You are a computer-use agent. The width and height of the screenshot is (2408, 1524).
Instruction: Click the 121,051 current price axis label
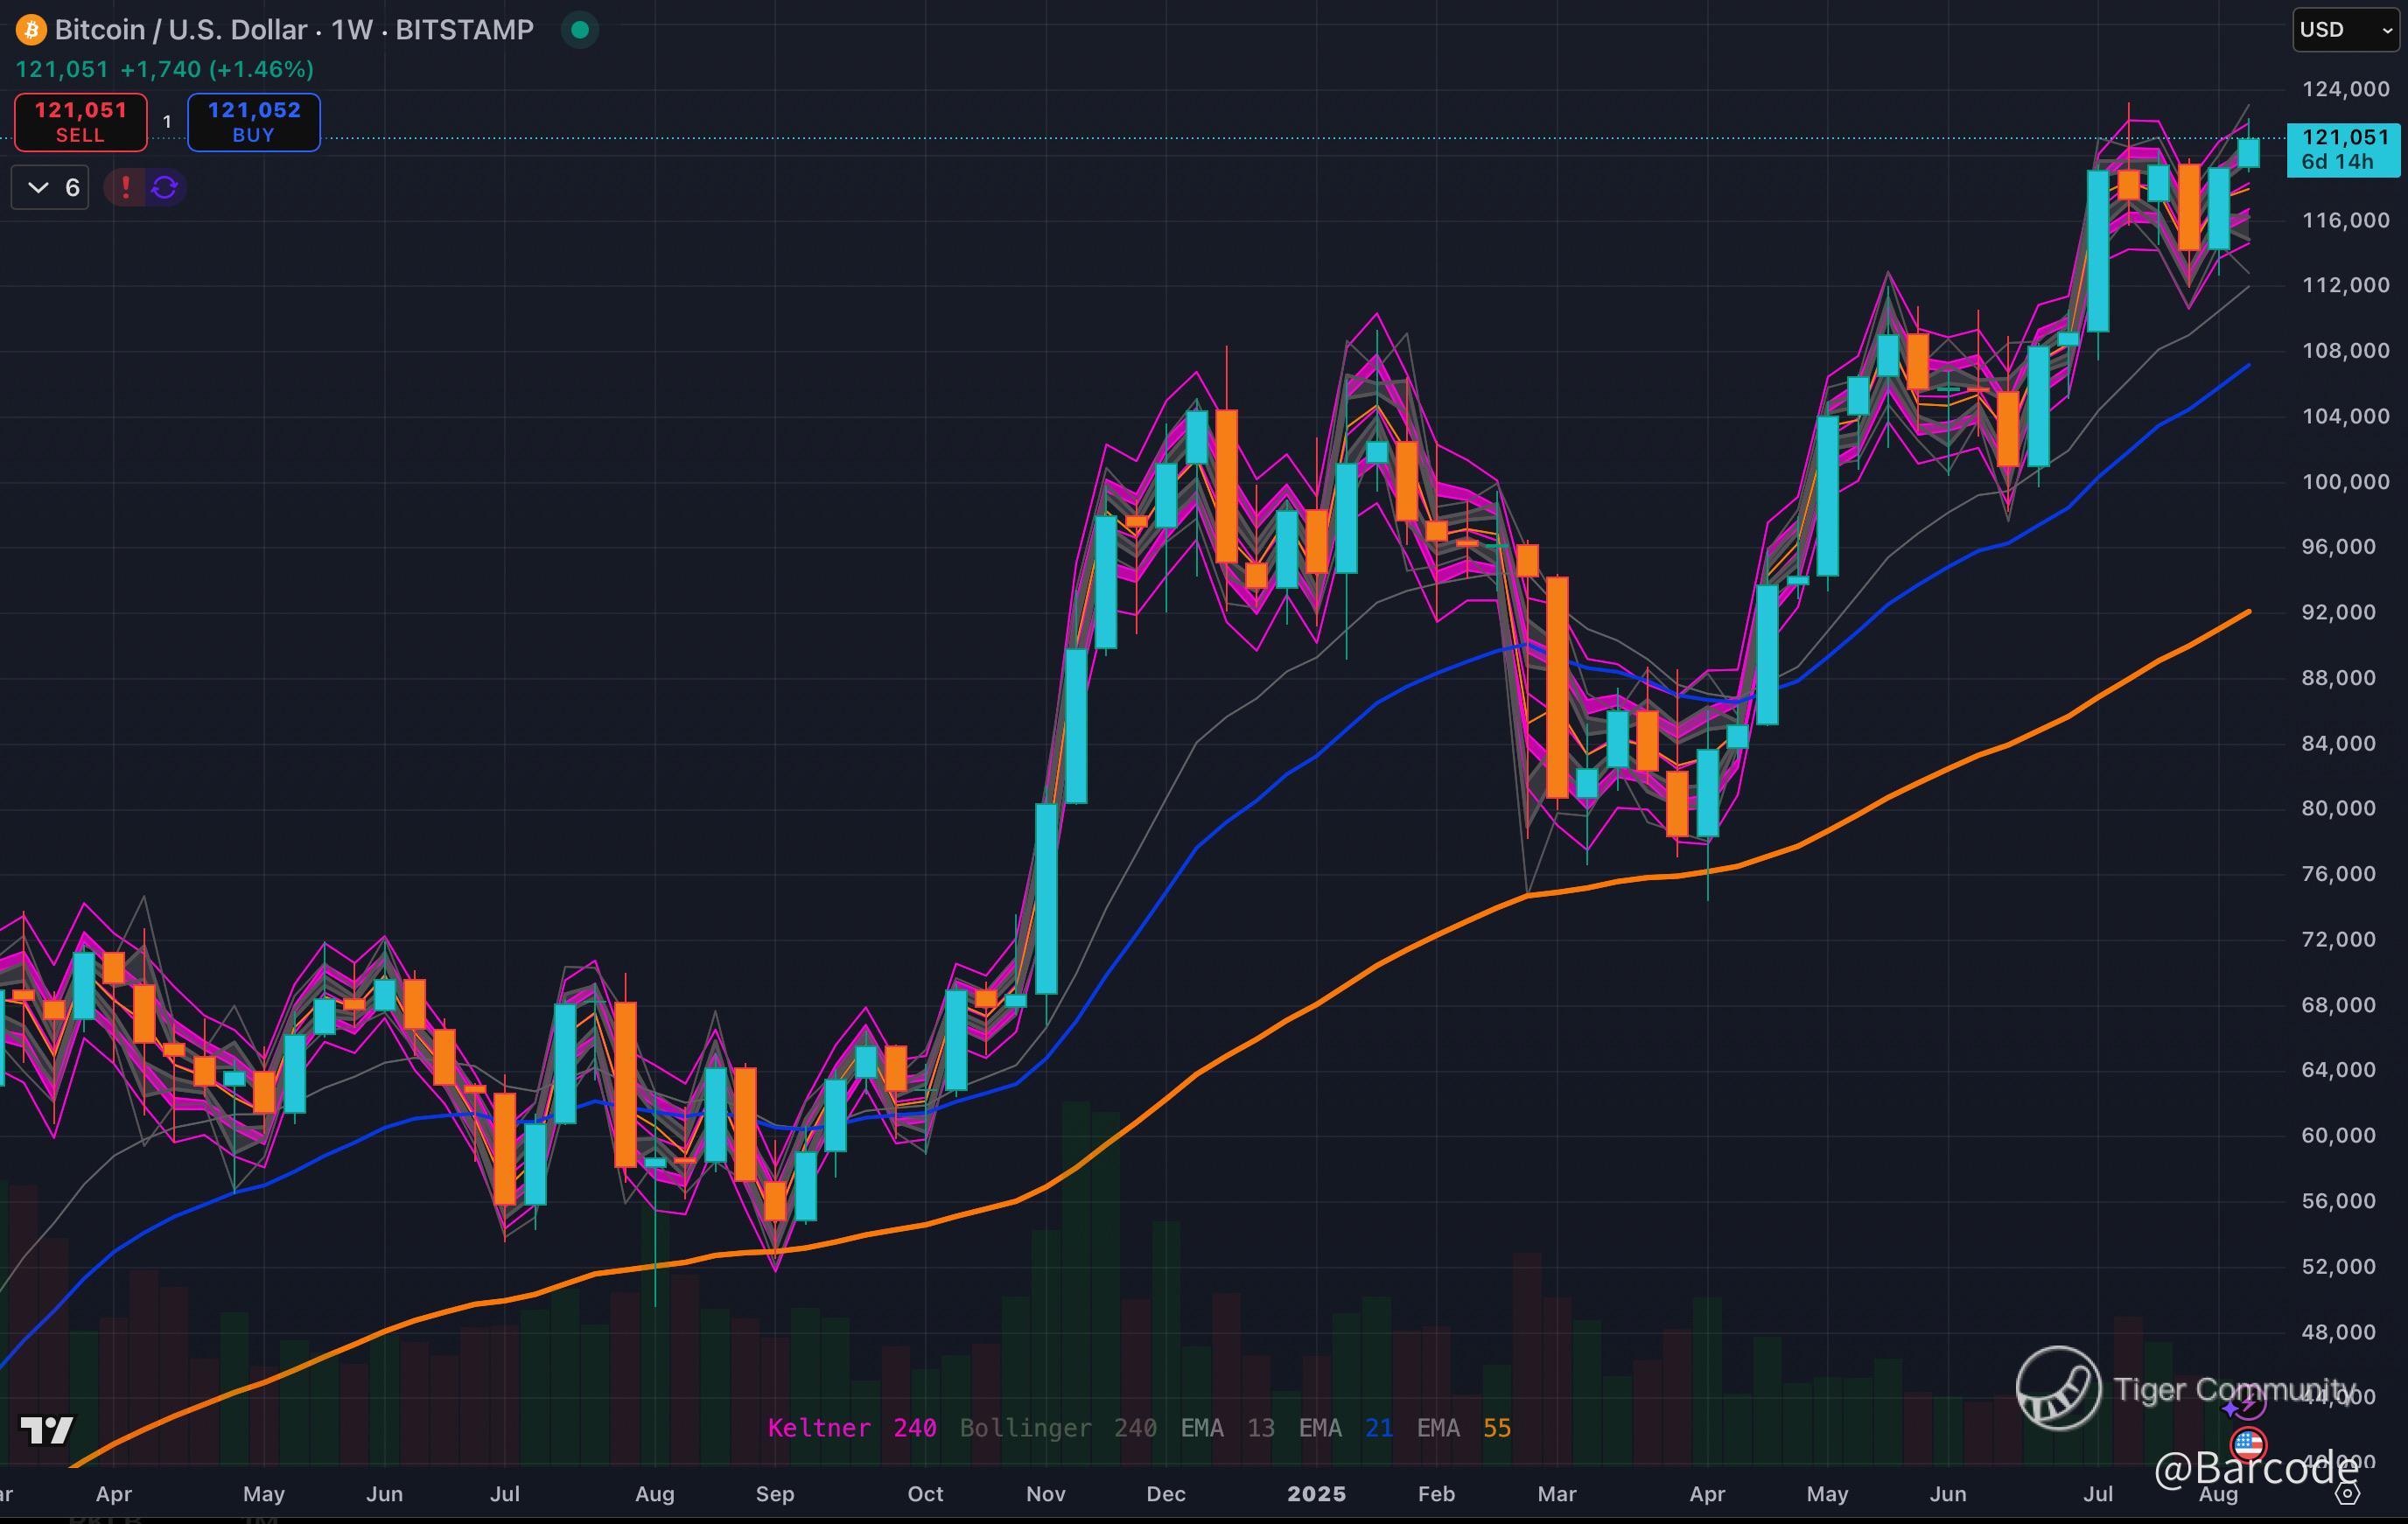tap(2343, 149)
